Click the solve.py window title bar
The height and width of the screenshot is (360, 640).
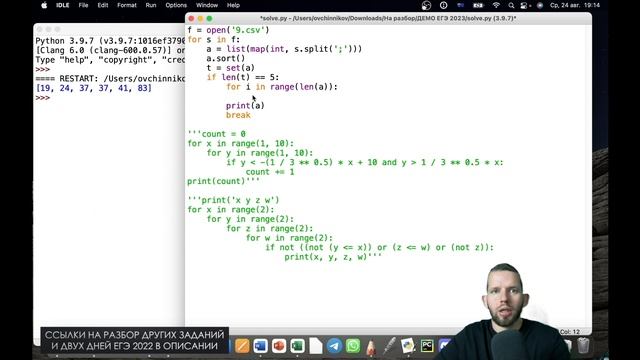click(x=388, y=18)
